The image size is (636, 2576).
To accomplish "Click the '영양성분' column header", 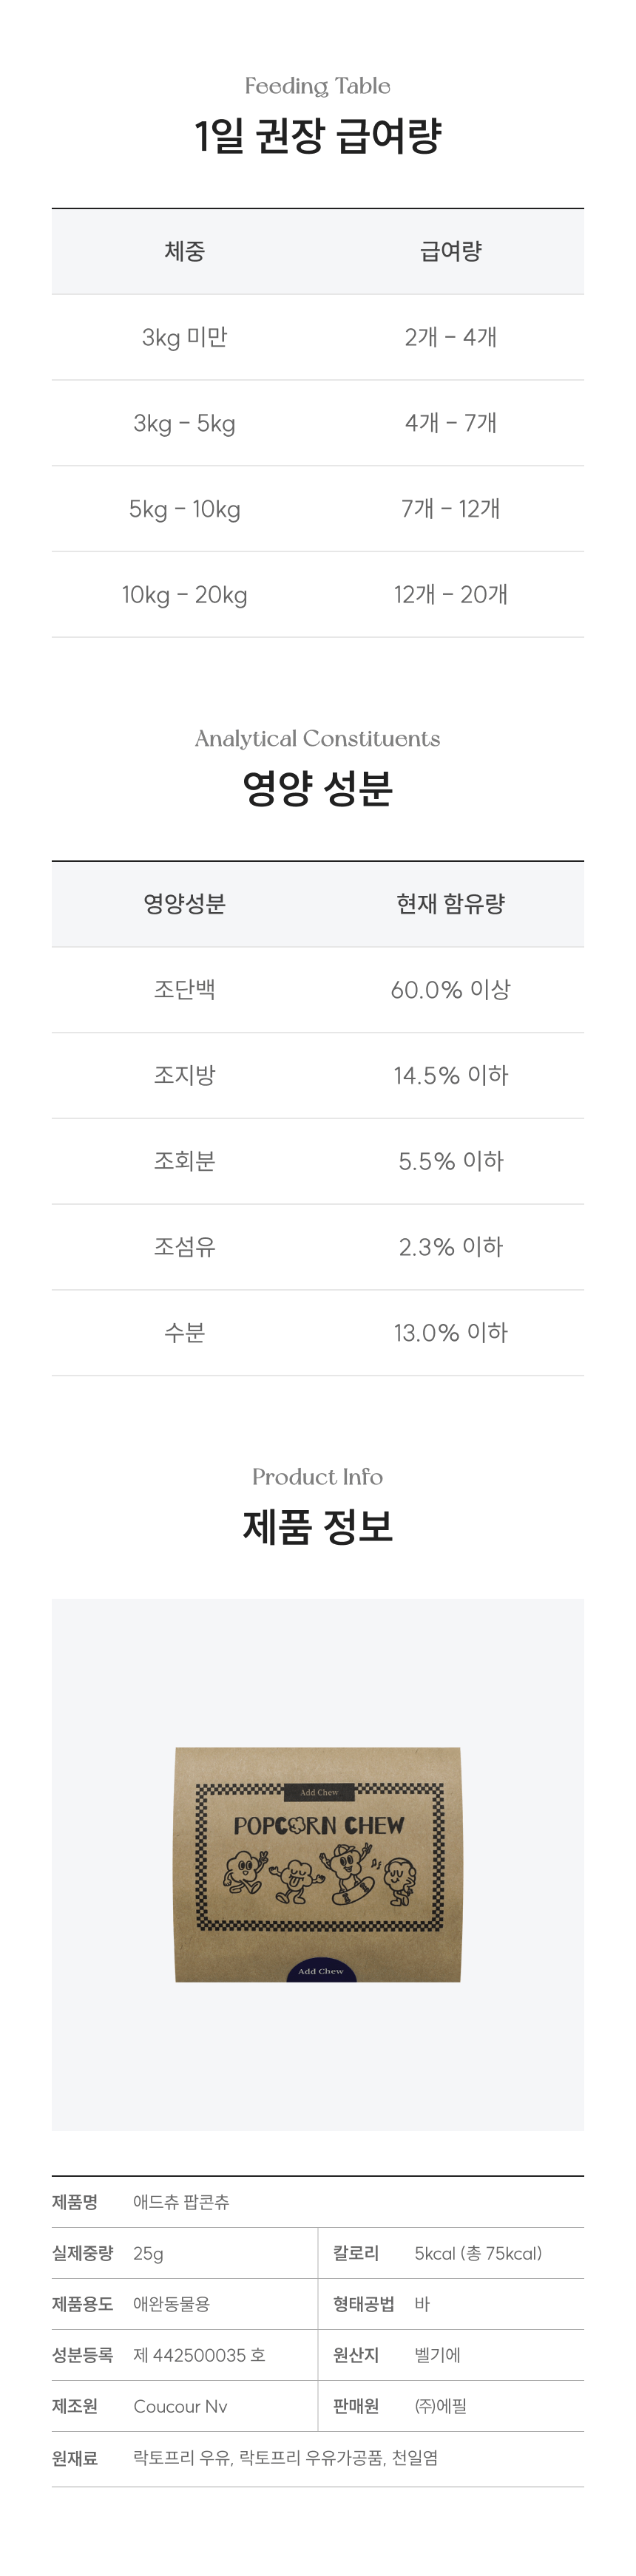I will coord(185,904).
